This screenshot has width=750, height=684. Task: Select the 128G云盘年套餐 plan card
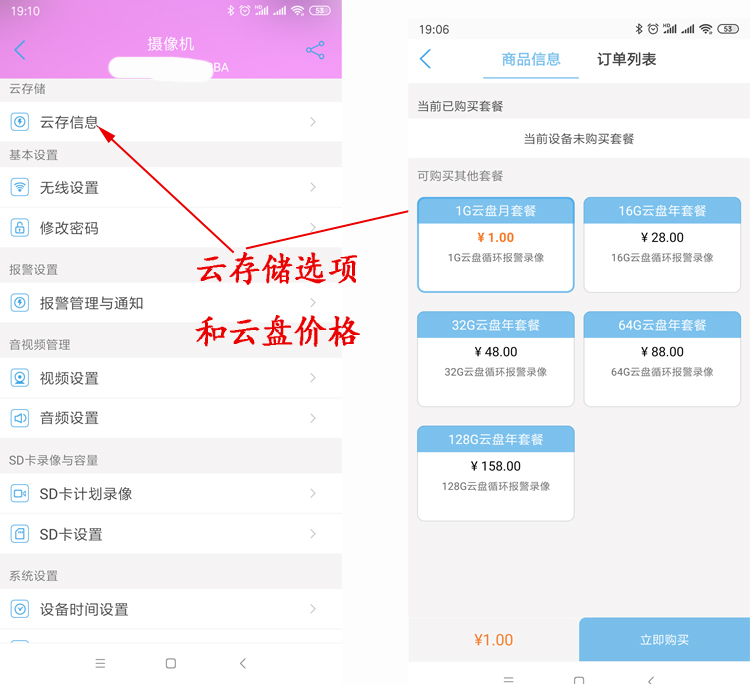(496, 473)
